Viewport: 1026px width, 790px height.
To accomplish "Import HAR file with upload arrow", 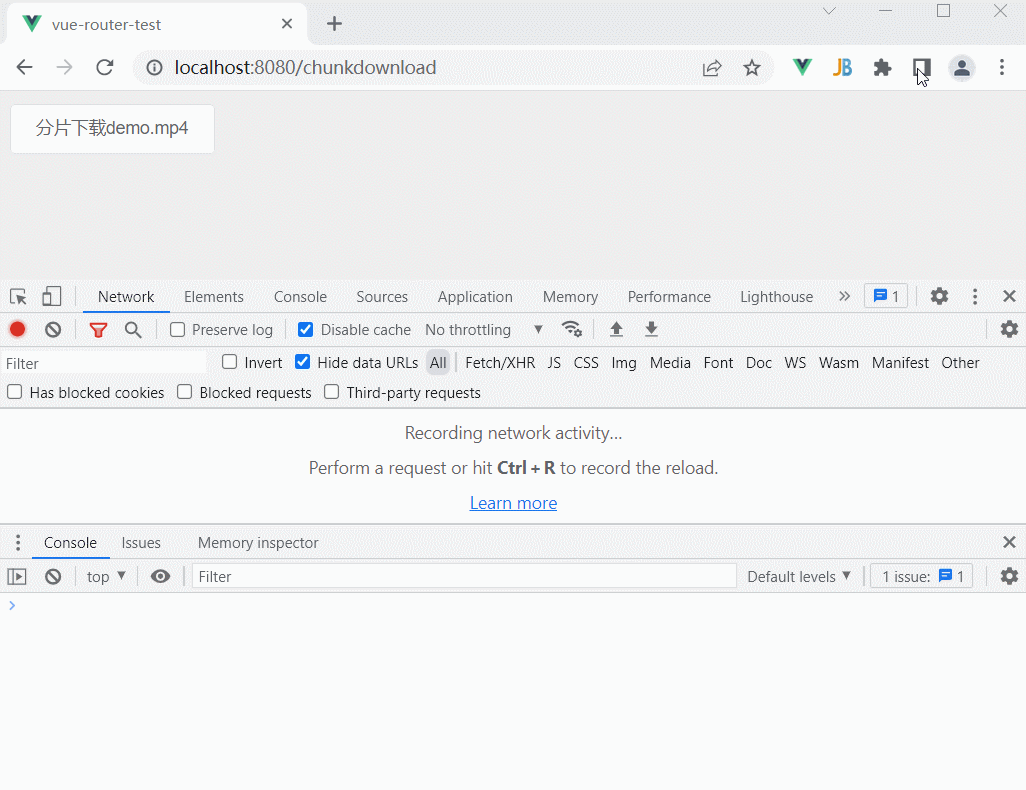I will [616, 329].
